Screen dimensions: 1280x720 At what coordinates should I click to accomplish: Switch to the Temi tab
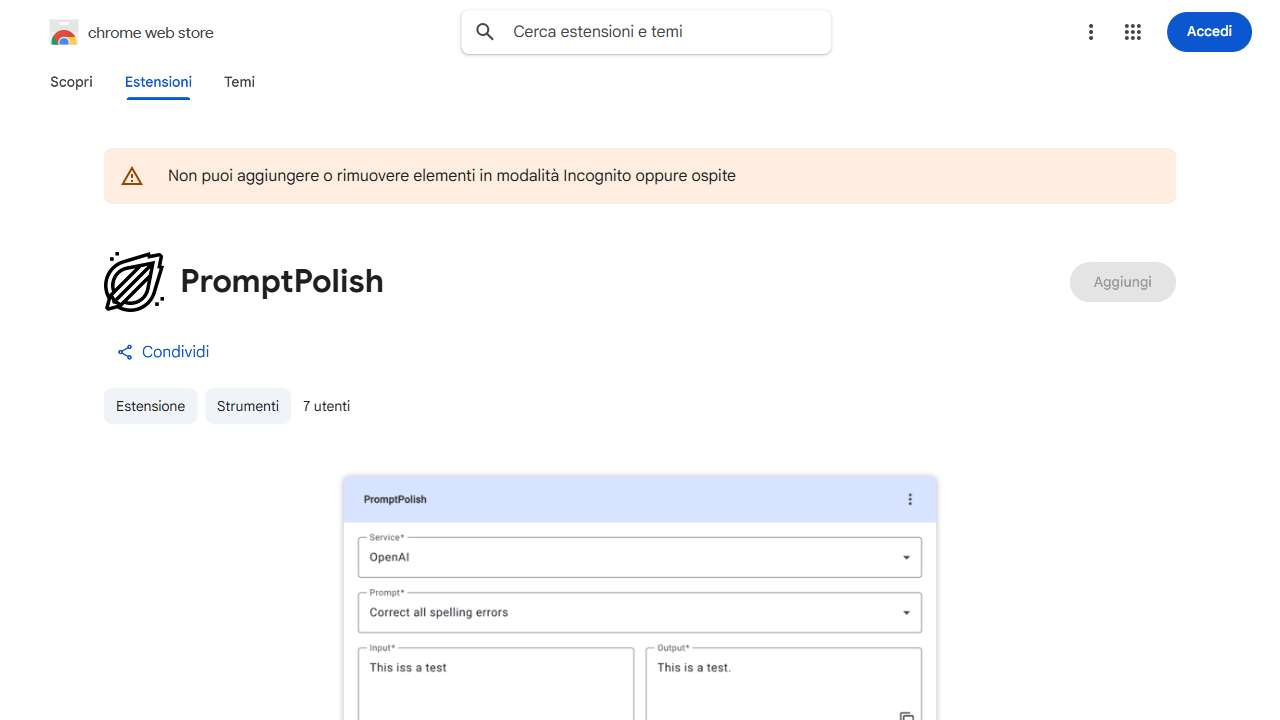click(239, 82)
